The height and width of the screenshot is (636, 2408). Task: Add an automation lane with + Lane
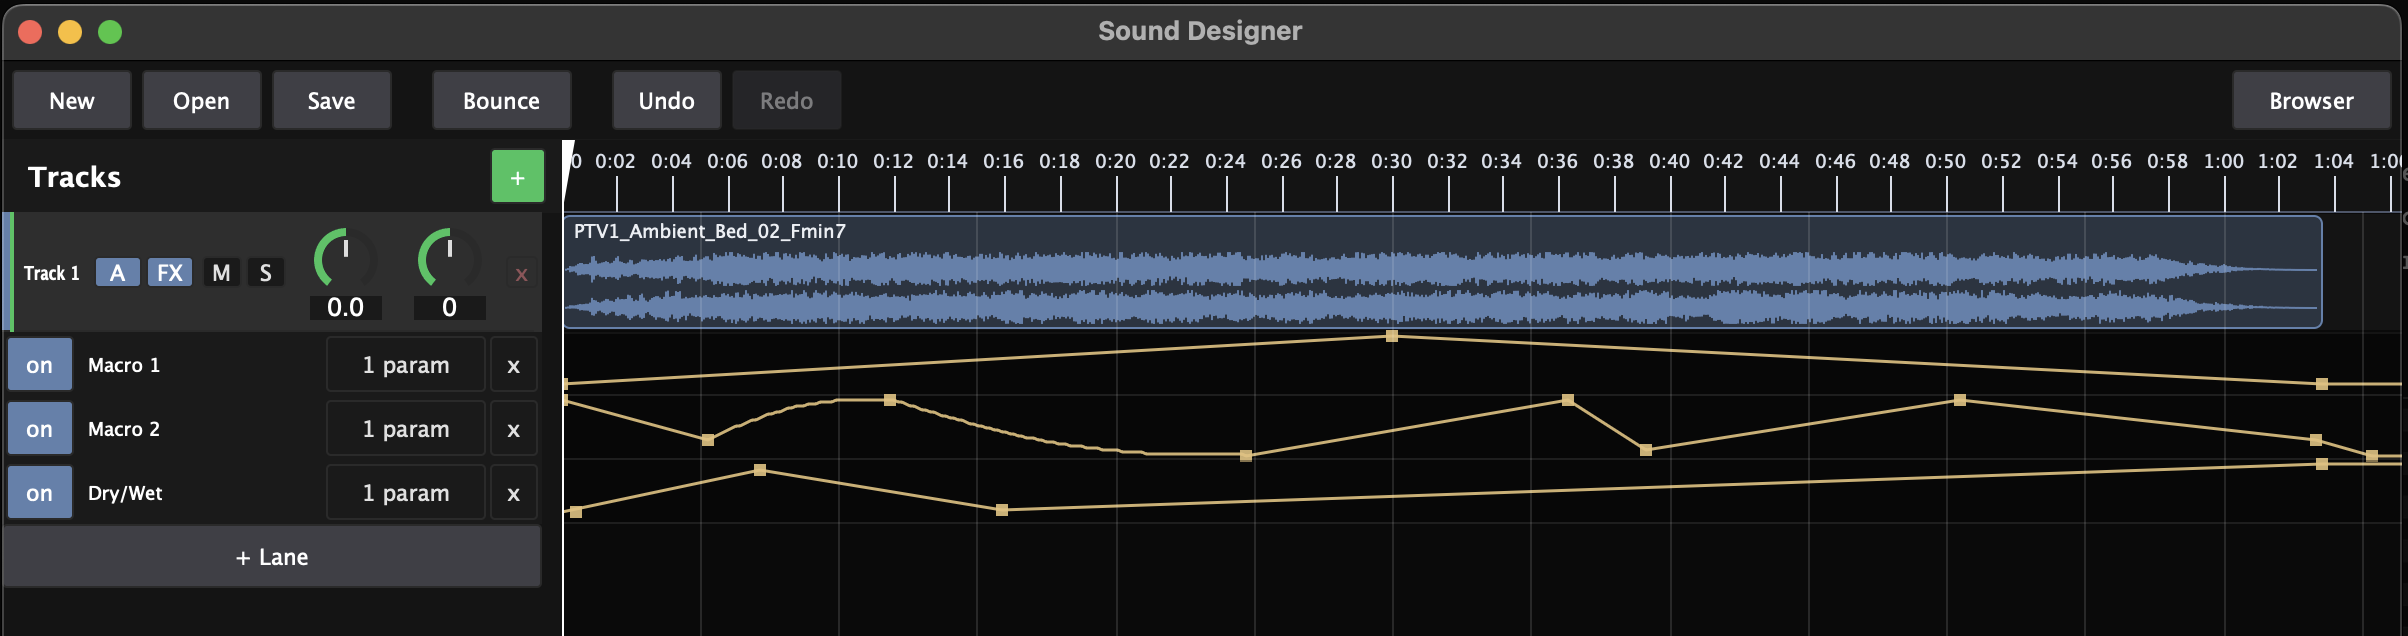tap(272, 557)
